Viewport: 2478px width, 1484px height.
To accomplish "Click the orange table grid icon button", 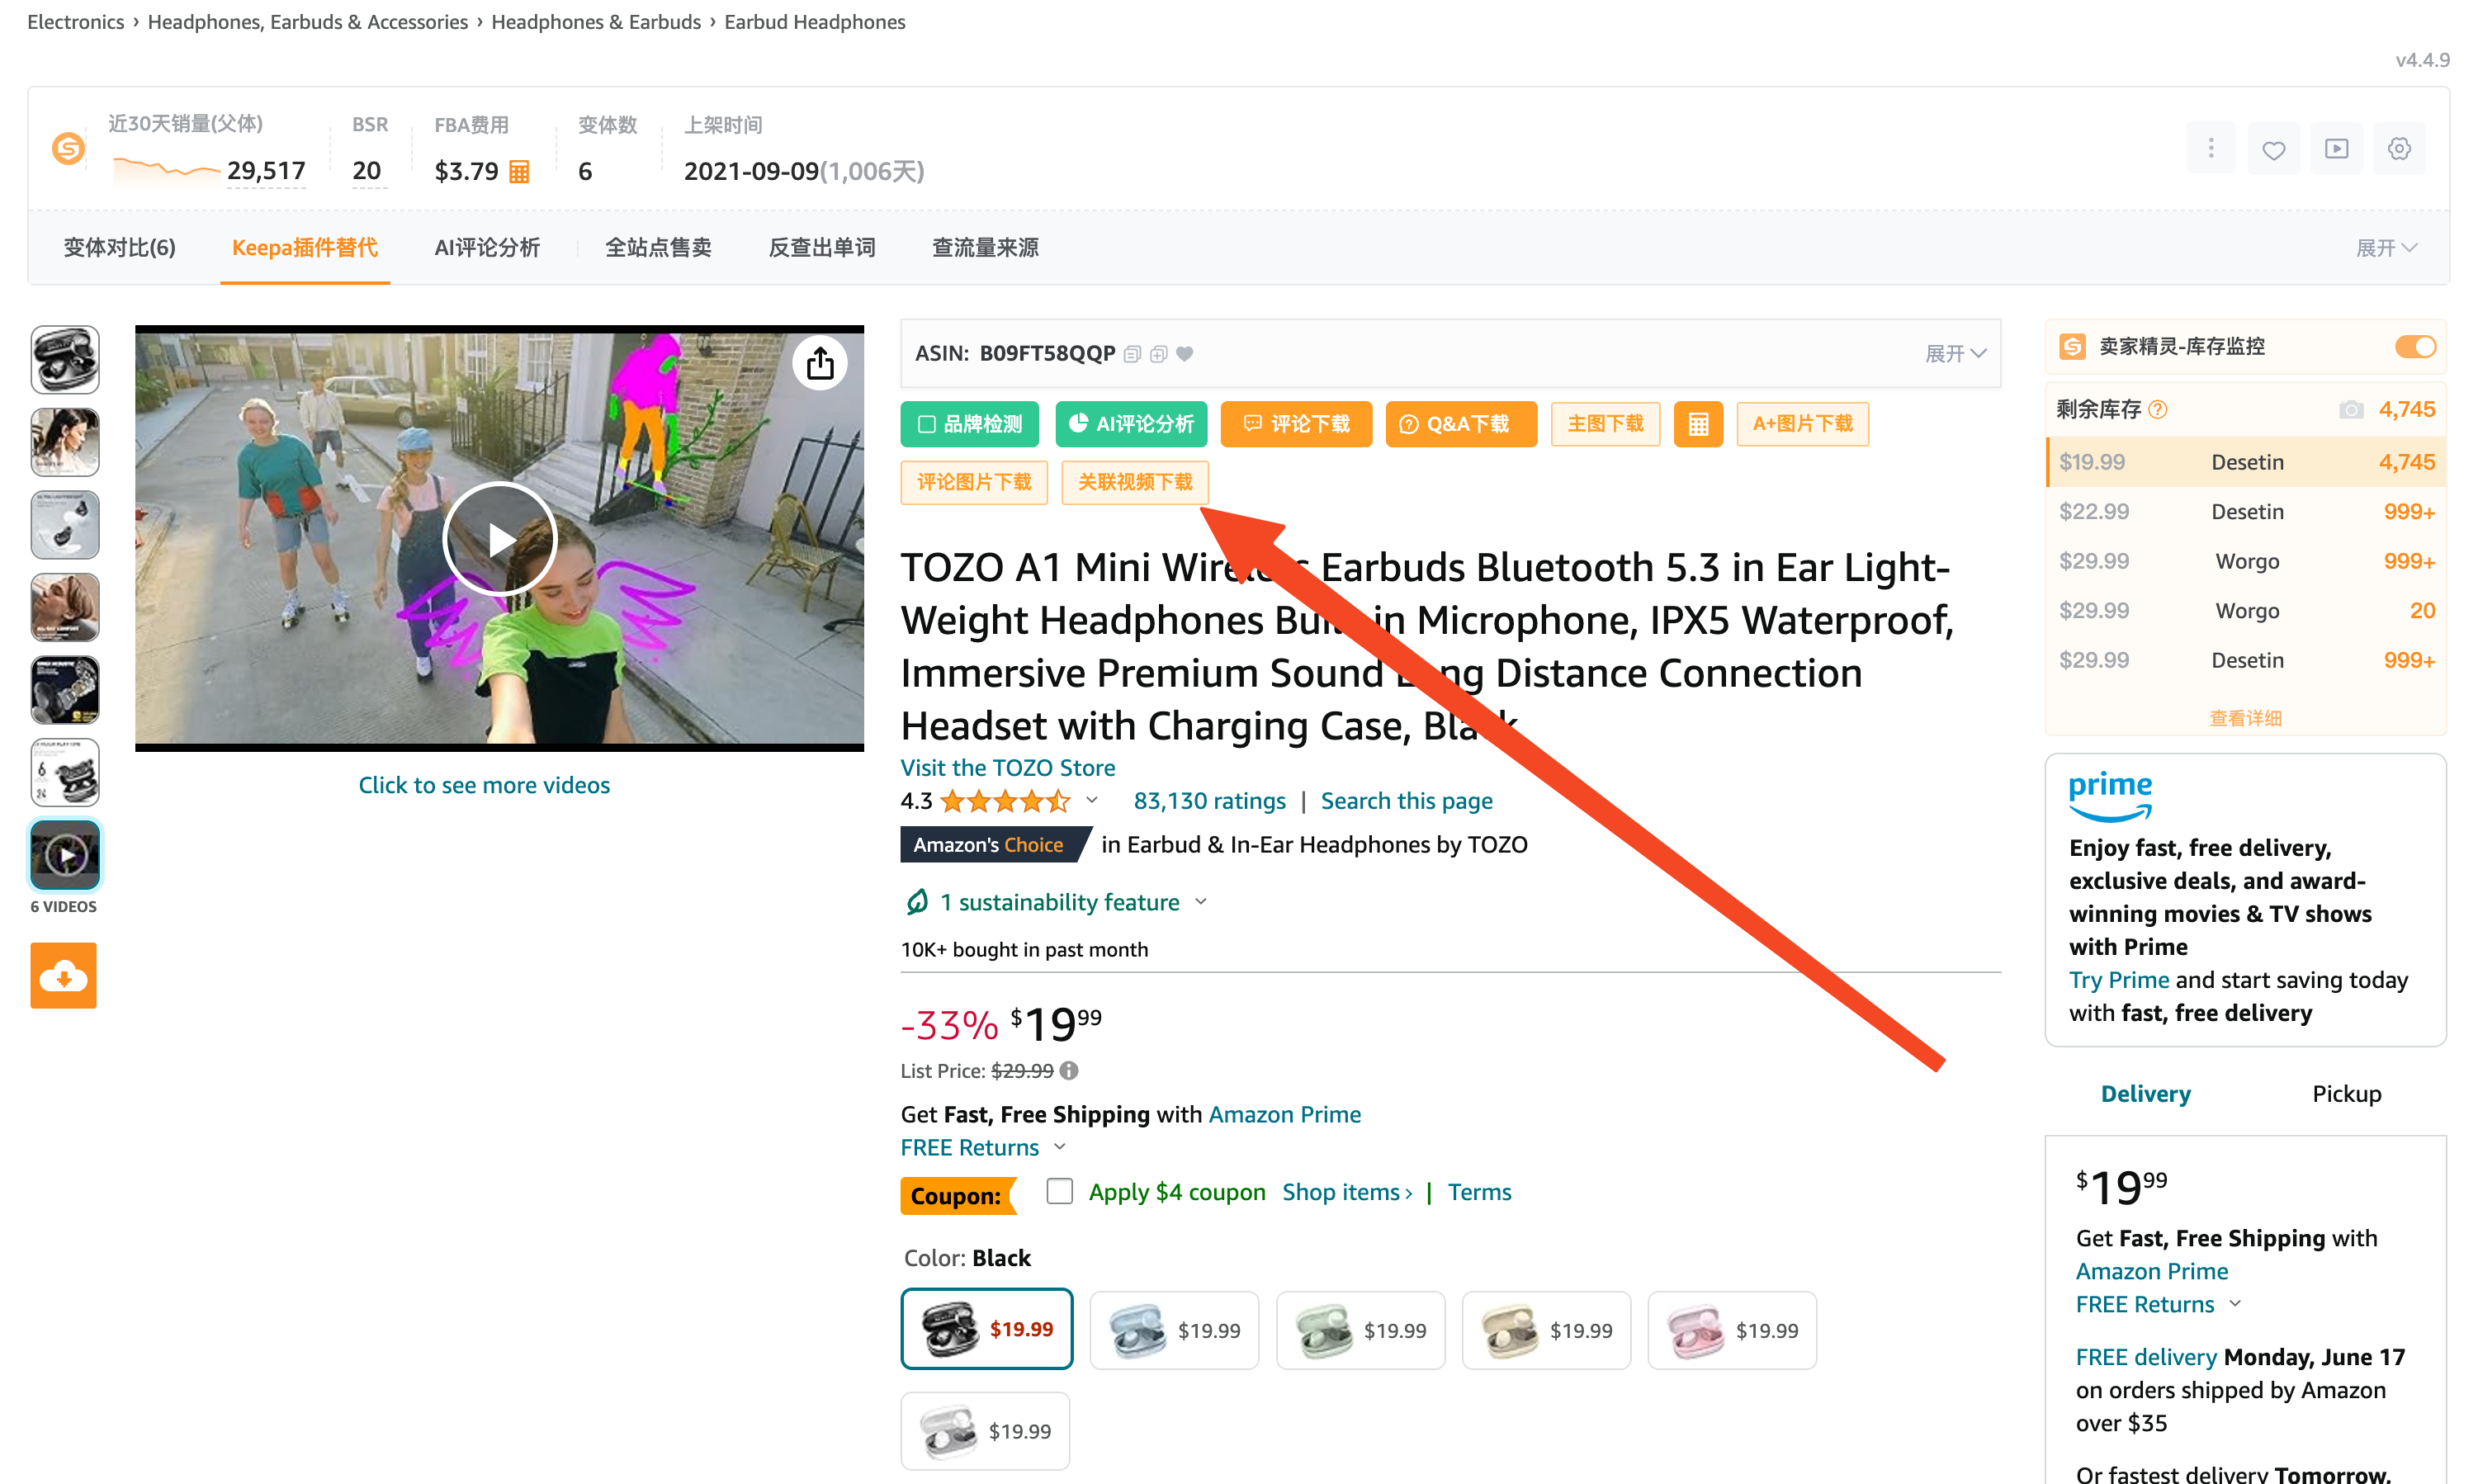I will (x=1698, y=424).
